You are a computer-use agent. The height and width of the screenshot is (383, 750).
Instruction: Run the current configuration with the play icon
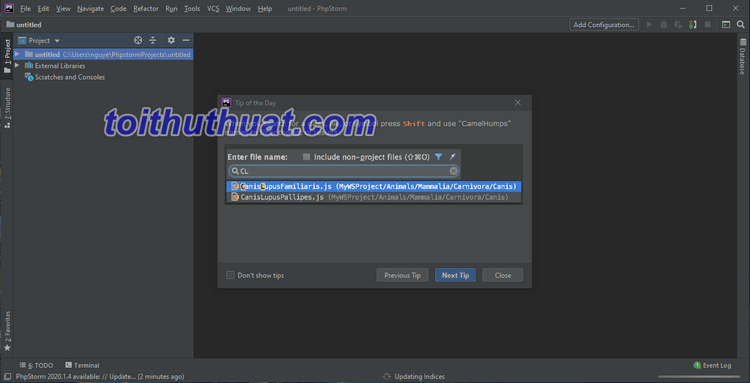tap(649, 25)
